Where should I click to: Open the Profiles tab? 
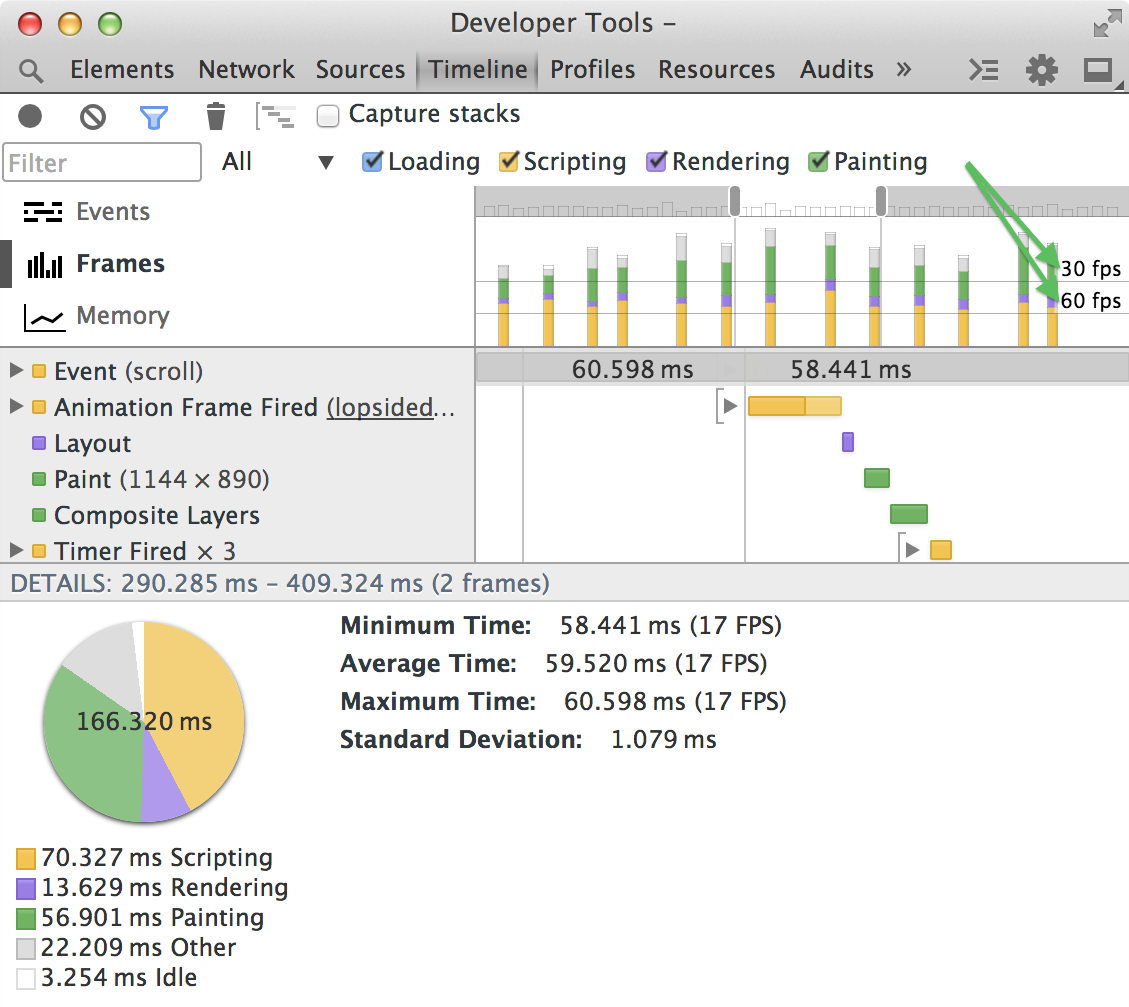[x=592, y=70]
